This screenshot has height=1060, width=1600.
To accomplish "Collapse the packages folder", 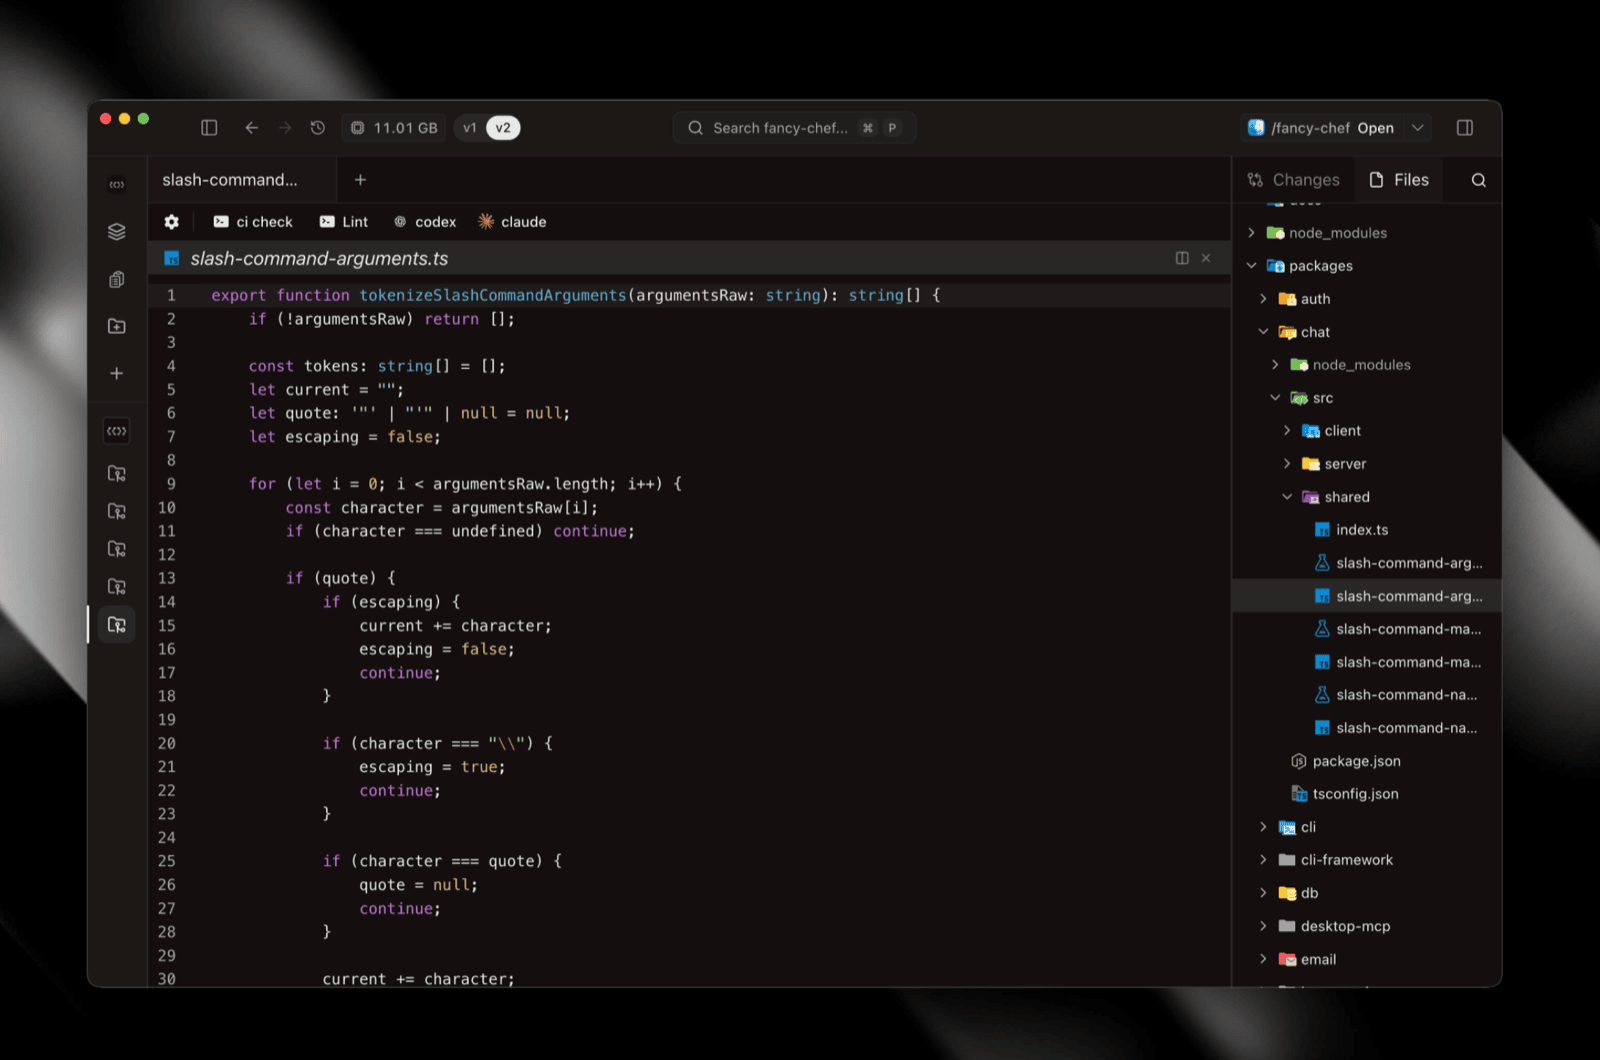I will pos(1252,266).
